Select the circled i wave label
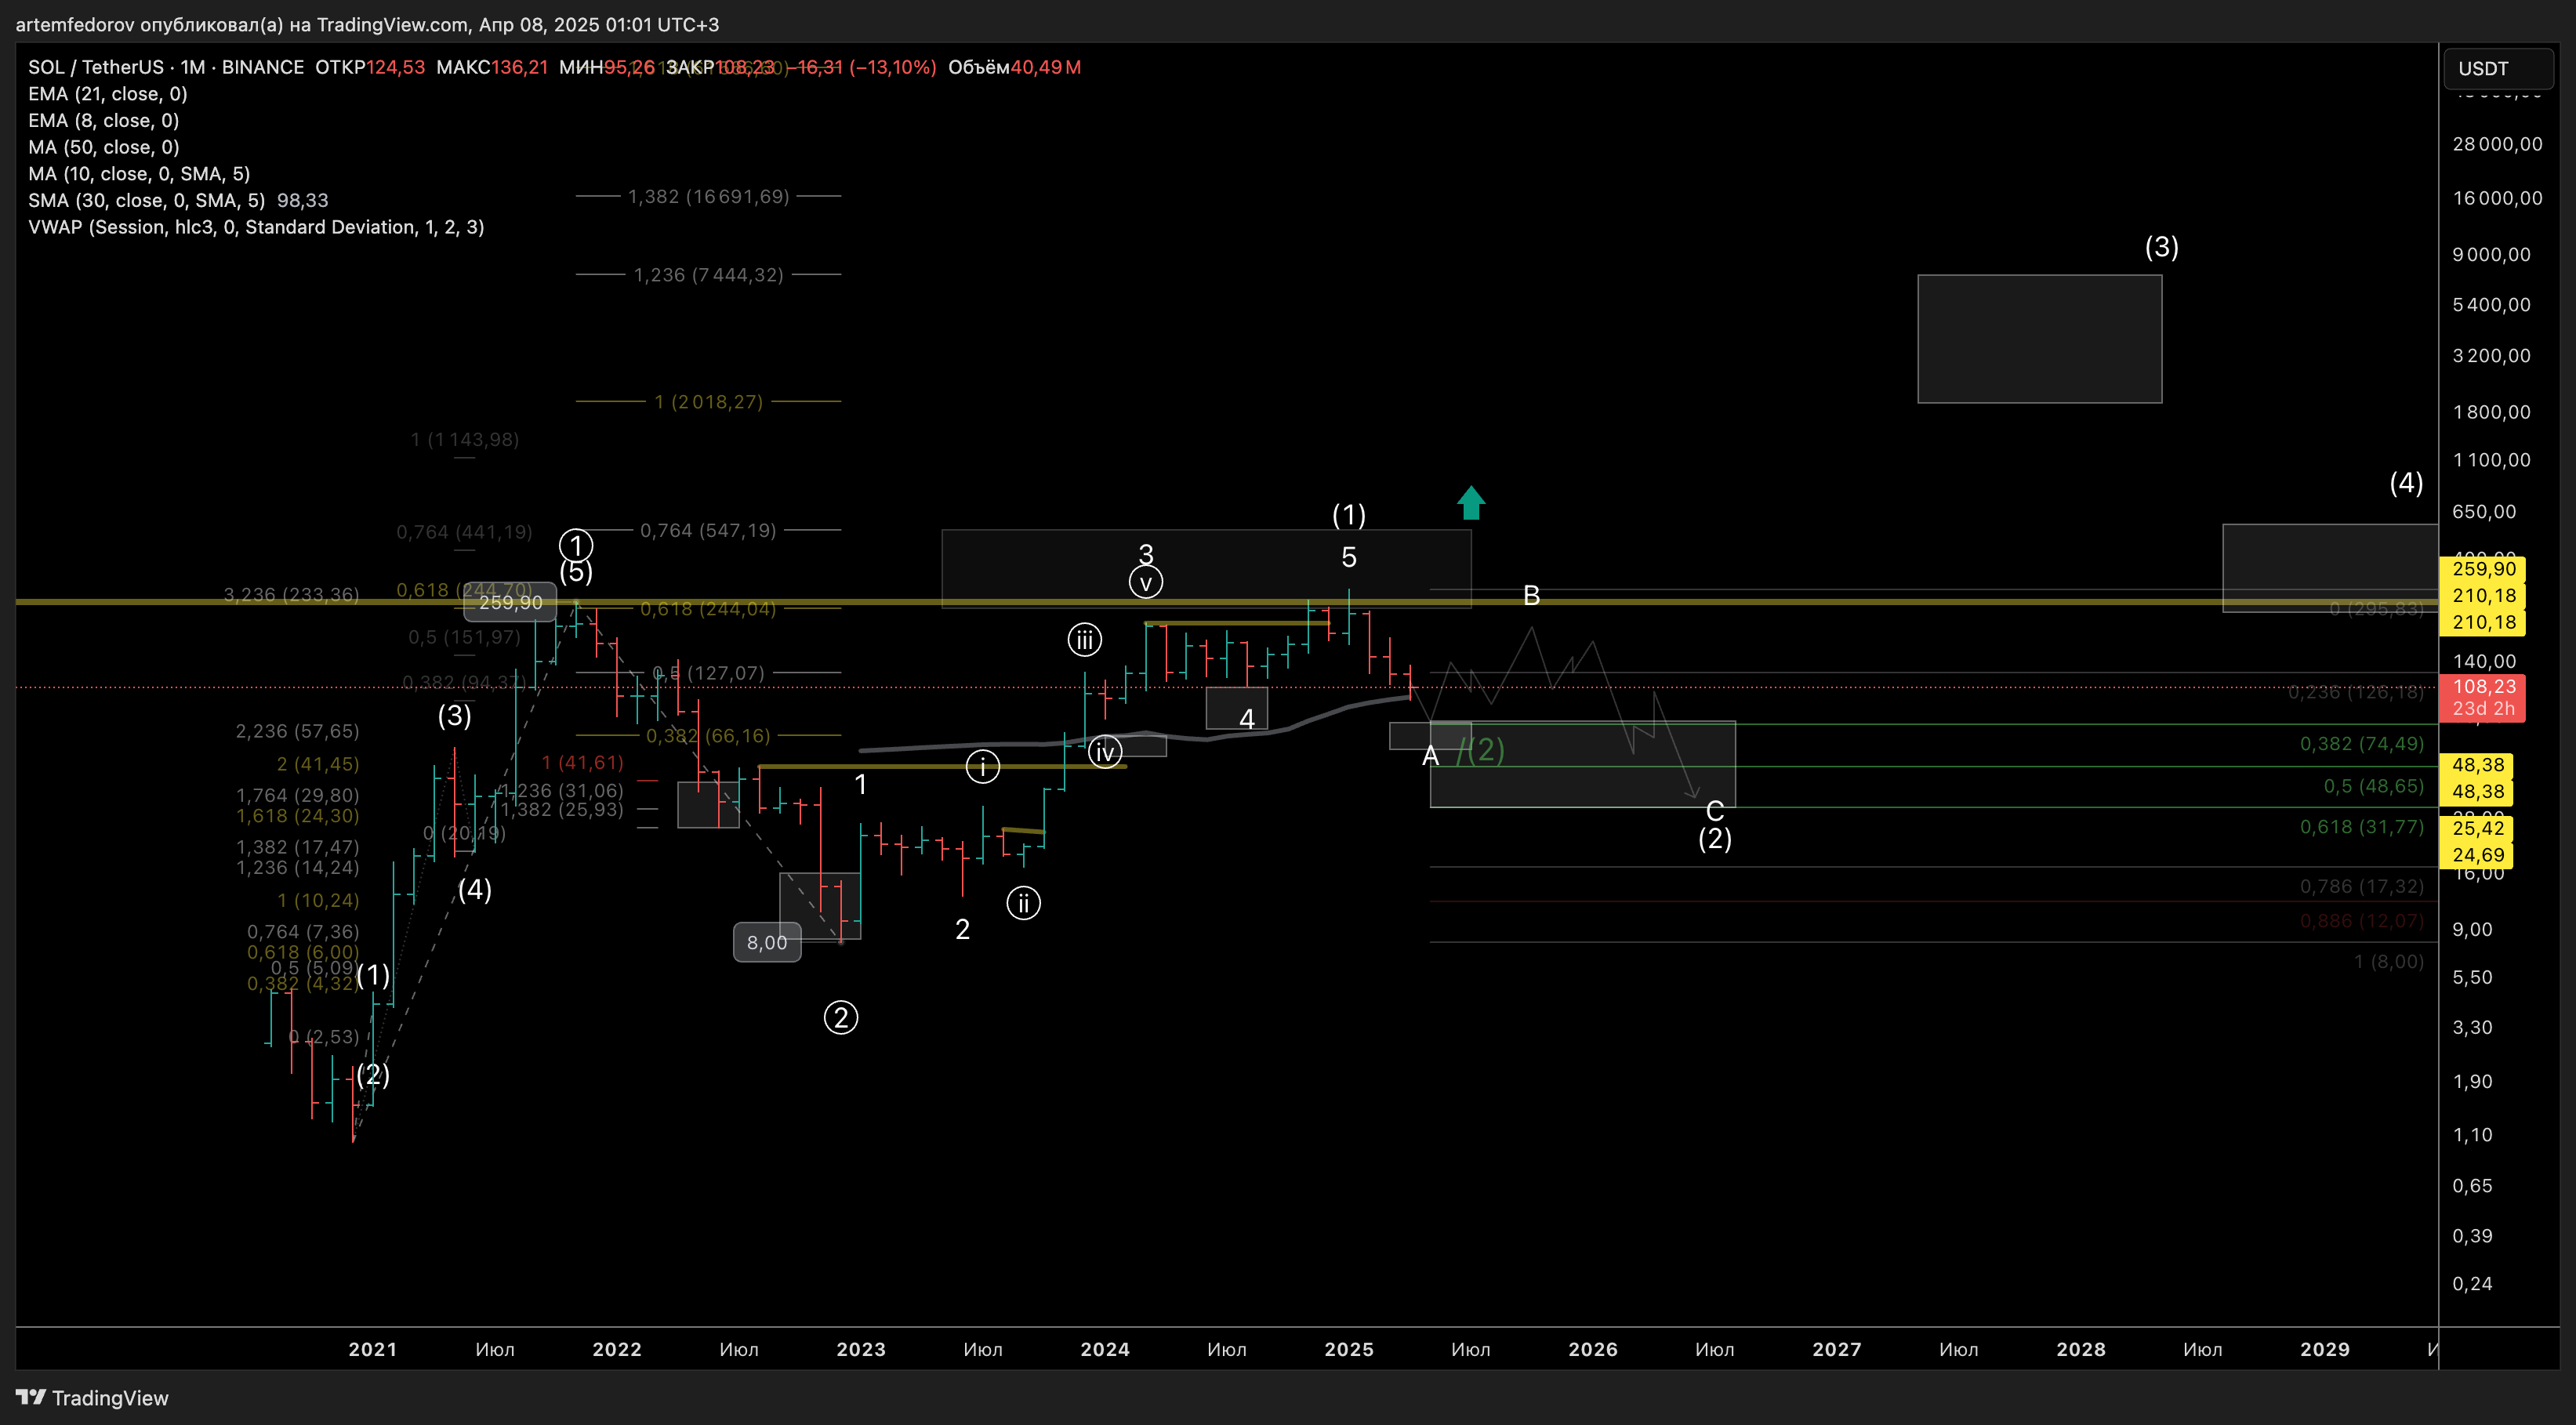The height and width of the screenshot is (1425, 2576). pos(983,767)
